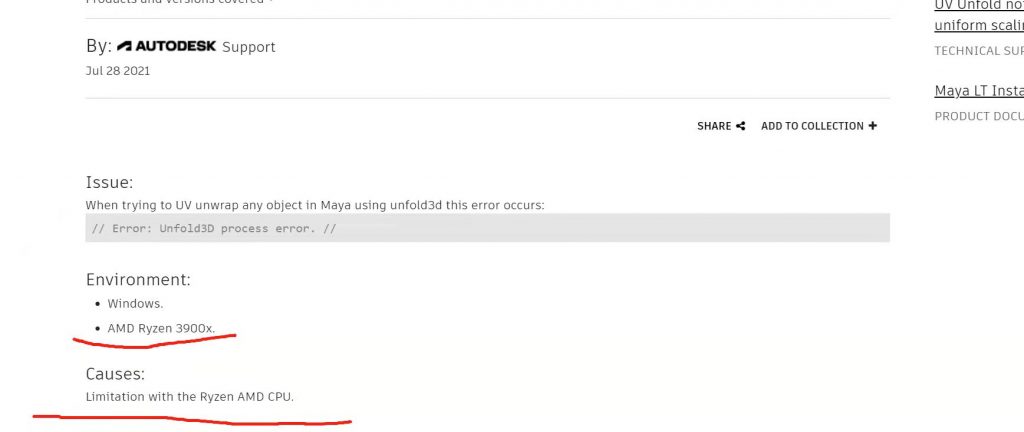1024x432 pixels.
Task: Click the Share icon
Action: [x=741, y=126]
